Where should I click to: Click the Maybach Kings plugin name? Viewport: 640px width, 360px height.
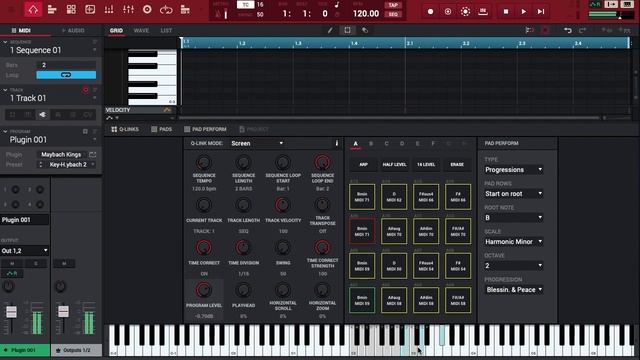(61, 155)
